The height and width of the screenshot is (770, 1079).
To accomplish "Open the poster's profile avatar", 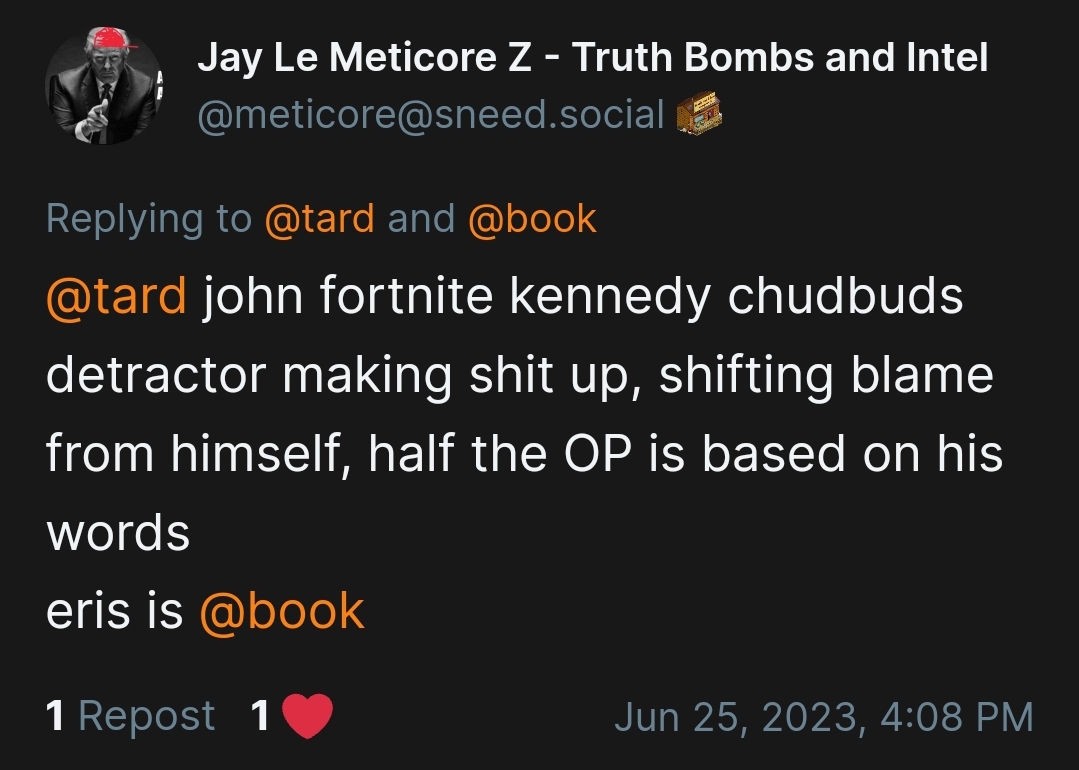I will tap(103, 86).
